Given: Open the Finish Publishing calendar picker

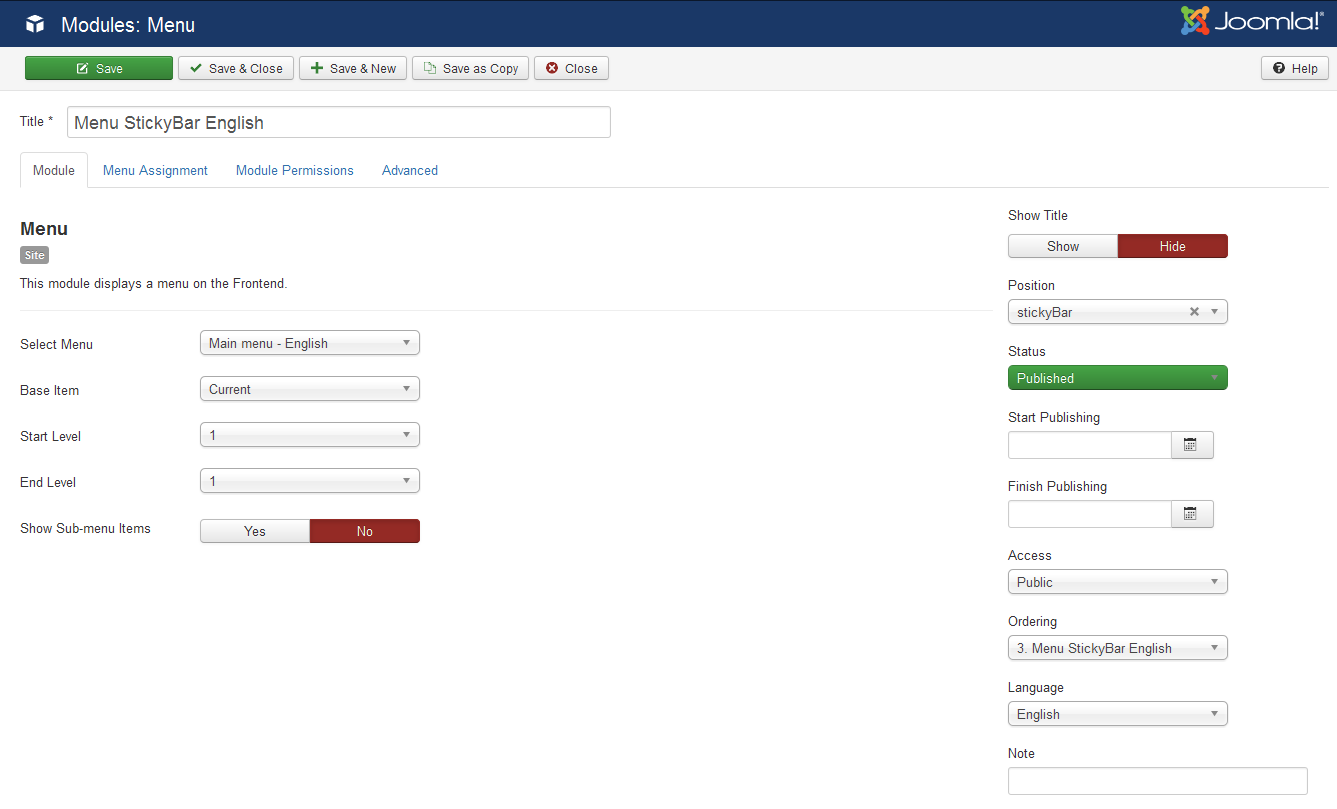Looking at the screenshot, I should click(1191, 514).
